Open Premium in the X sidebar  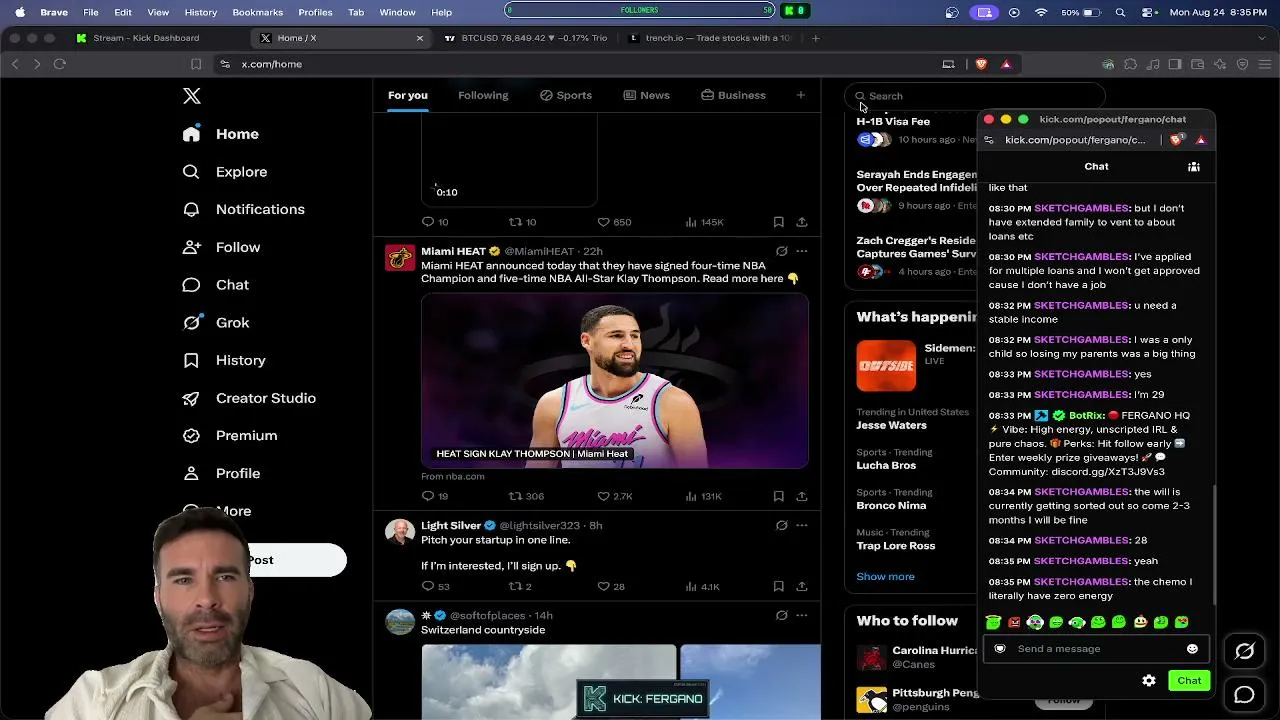230,436
